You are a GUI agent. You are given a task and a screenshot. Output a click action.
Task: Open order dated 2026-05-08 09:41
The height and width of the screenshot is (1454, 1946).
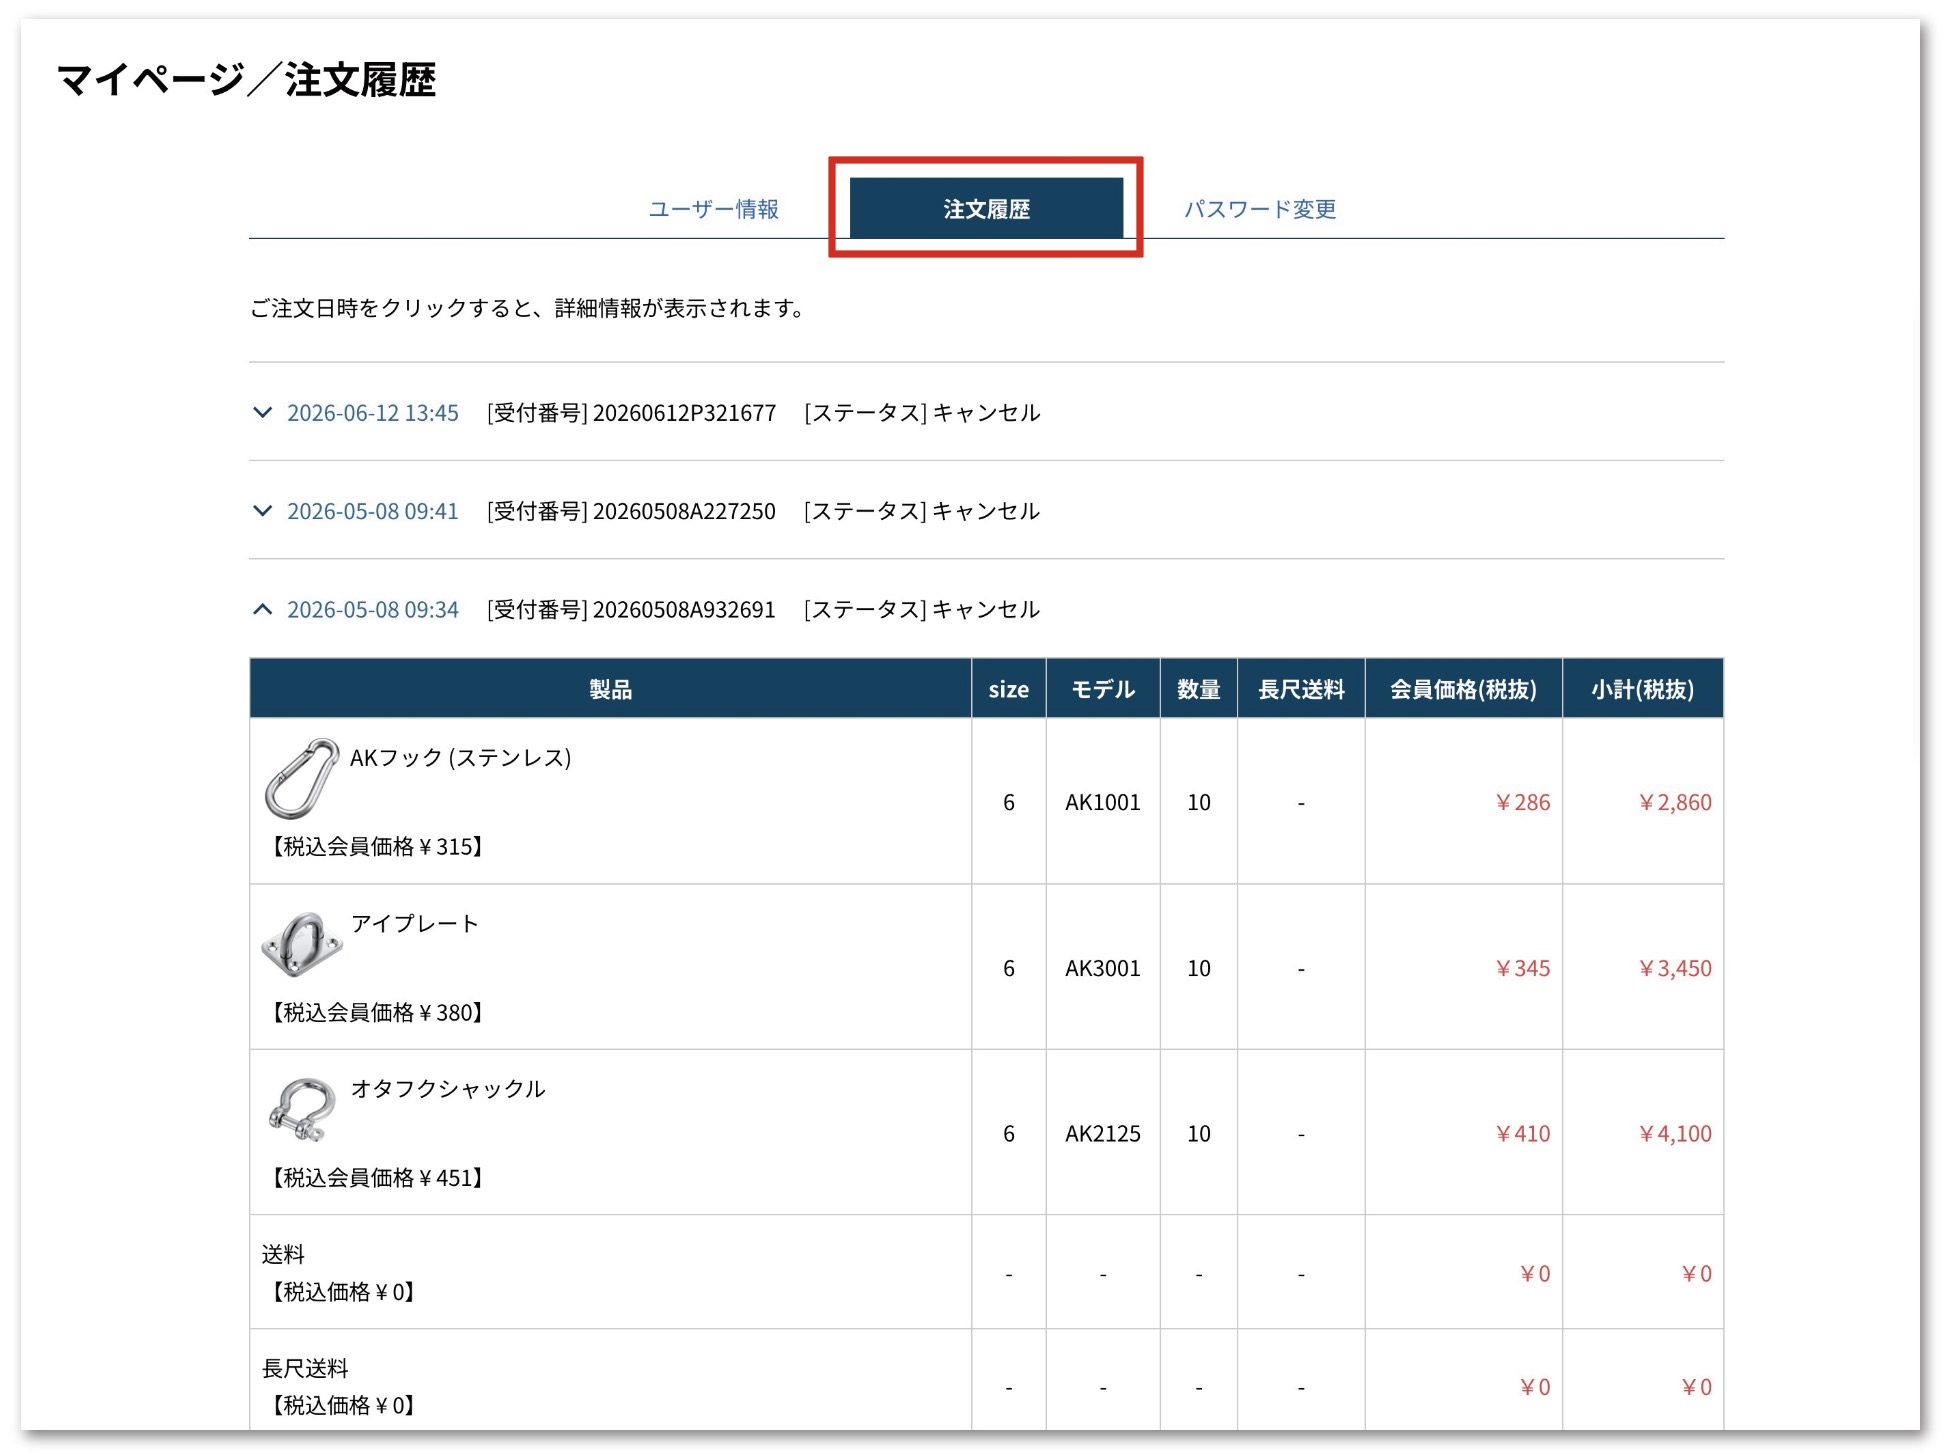coord(373,511)
